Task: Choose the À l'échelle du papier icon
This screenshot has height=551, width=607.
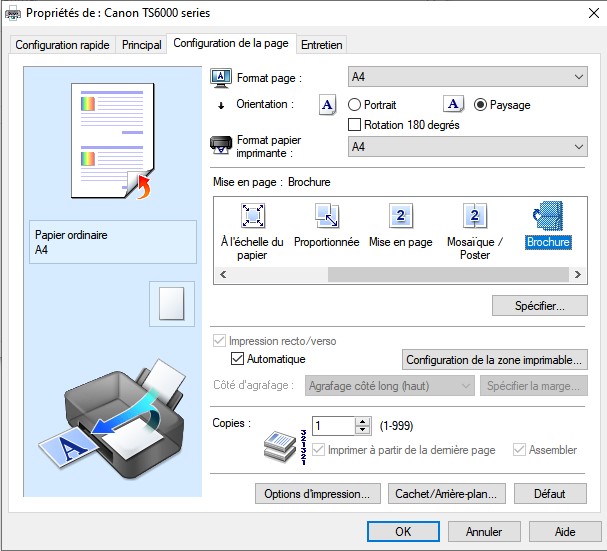Action: click(252, 216)
